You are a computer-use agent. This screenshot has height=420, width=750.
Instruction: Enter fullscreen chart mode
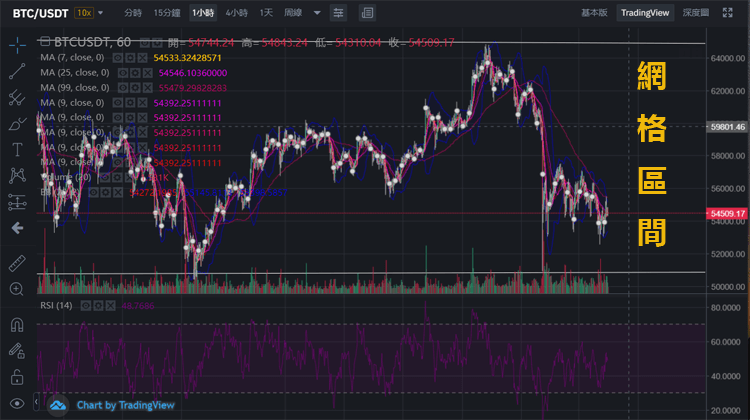pos(368,13)
